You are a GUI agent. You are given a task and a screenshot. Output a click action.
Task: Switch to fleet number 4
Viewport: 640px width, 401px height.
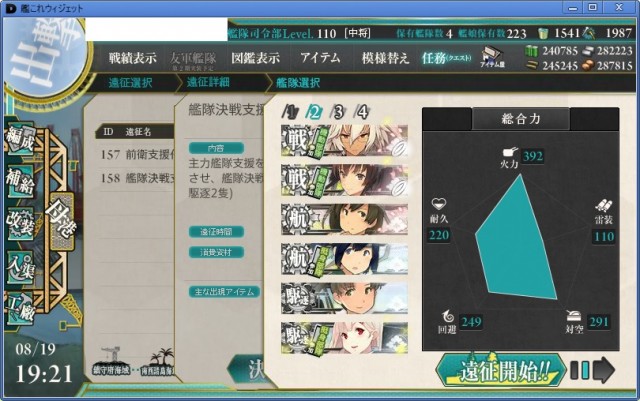[362, 111]
